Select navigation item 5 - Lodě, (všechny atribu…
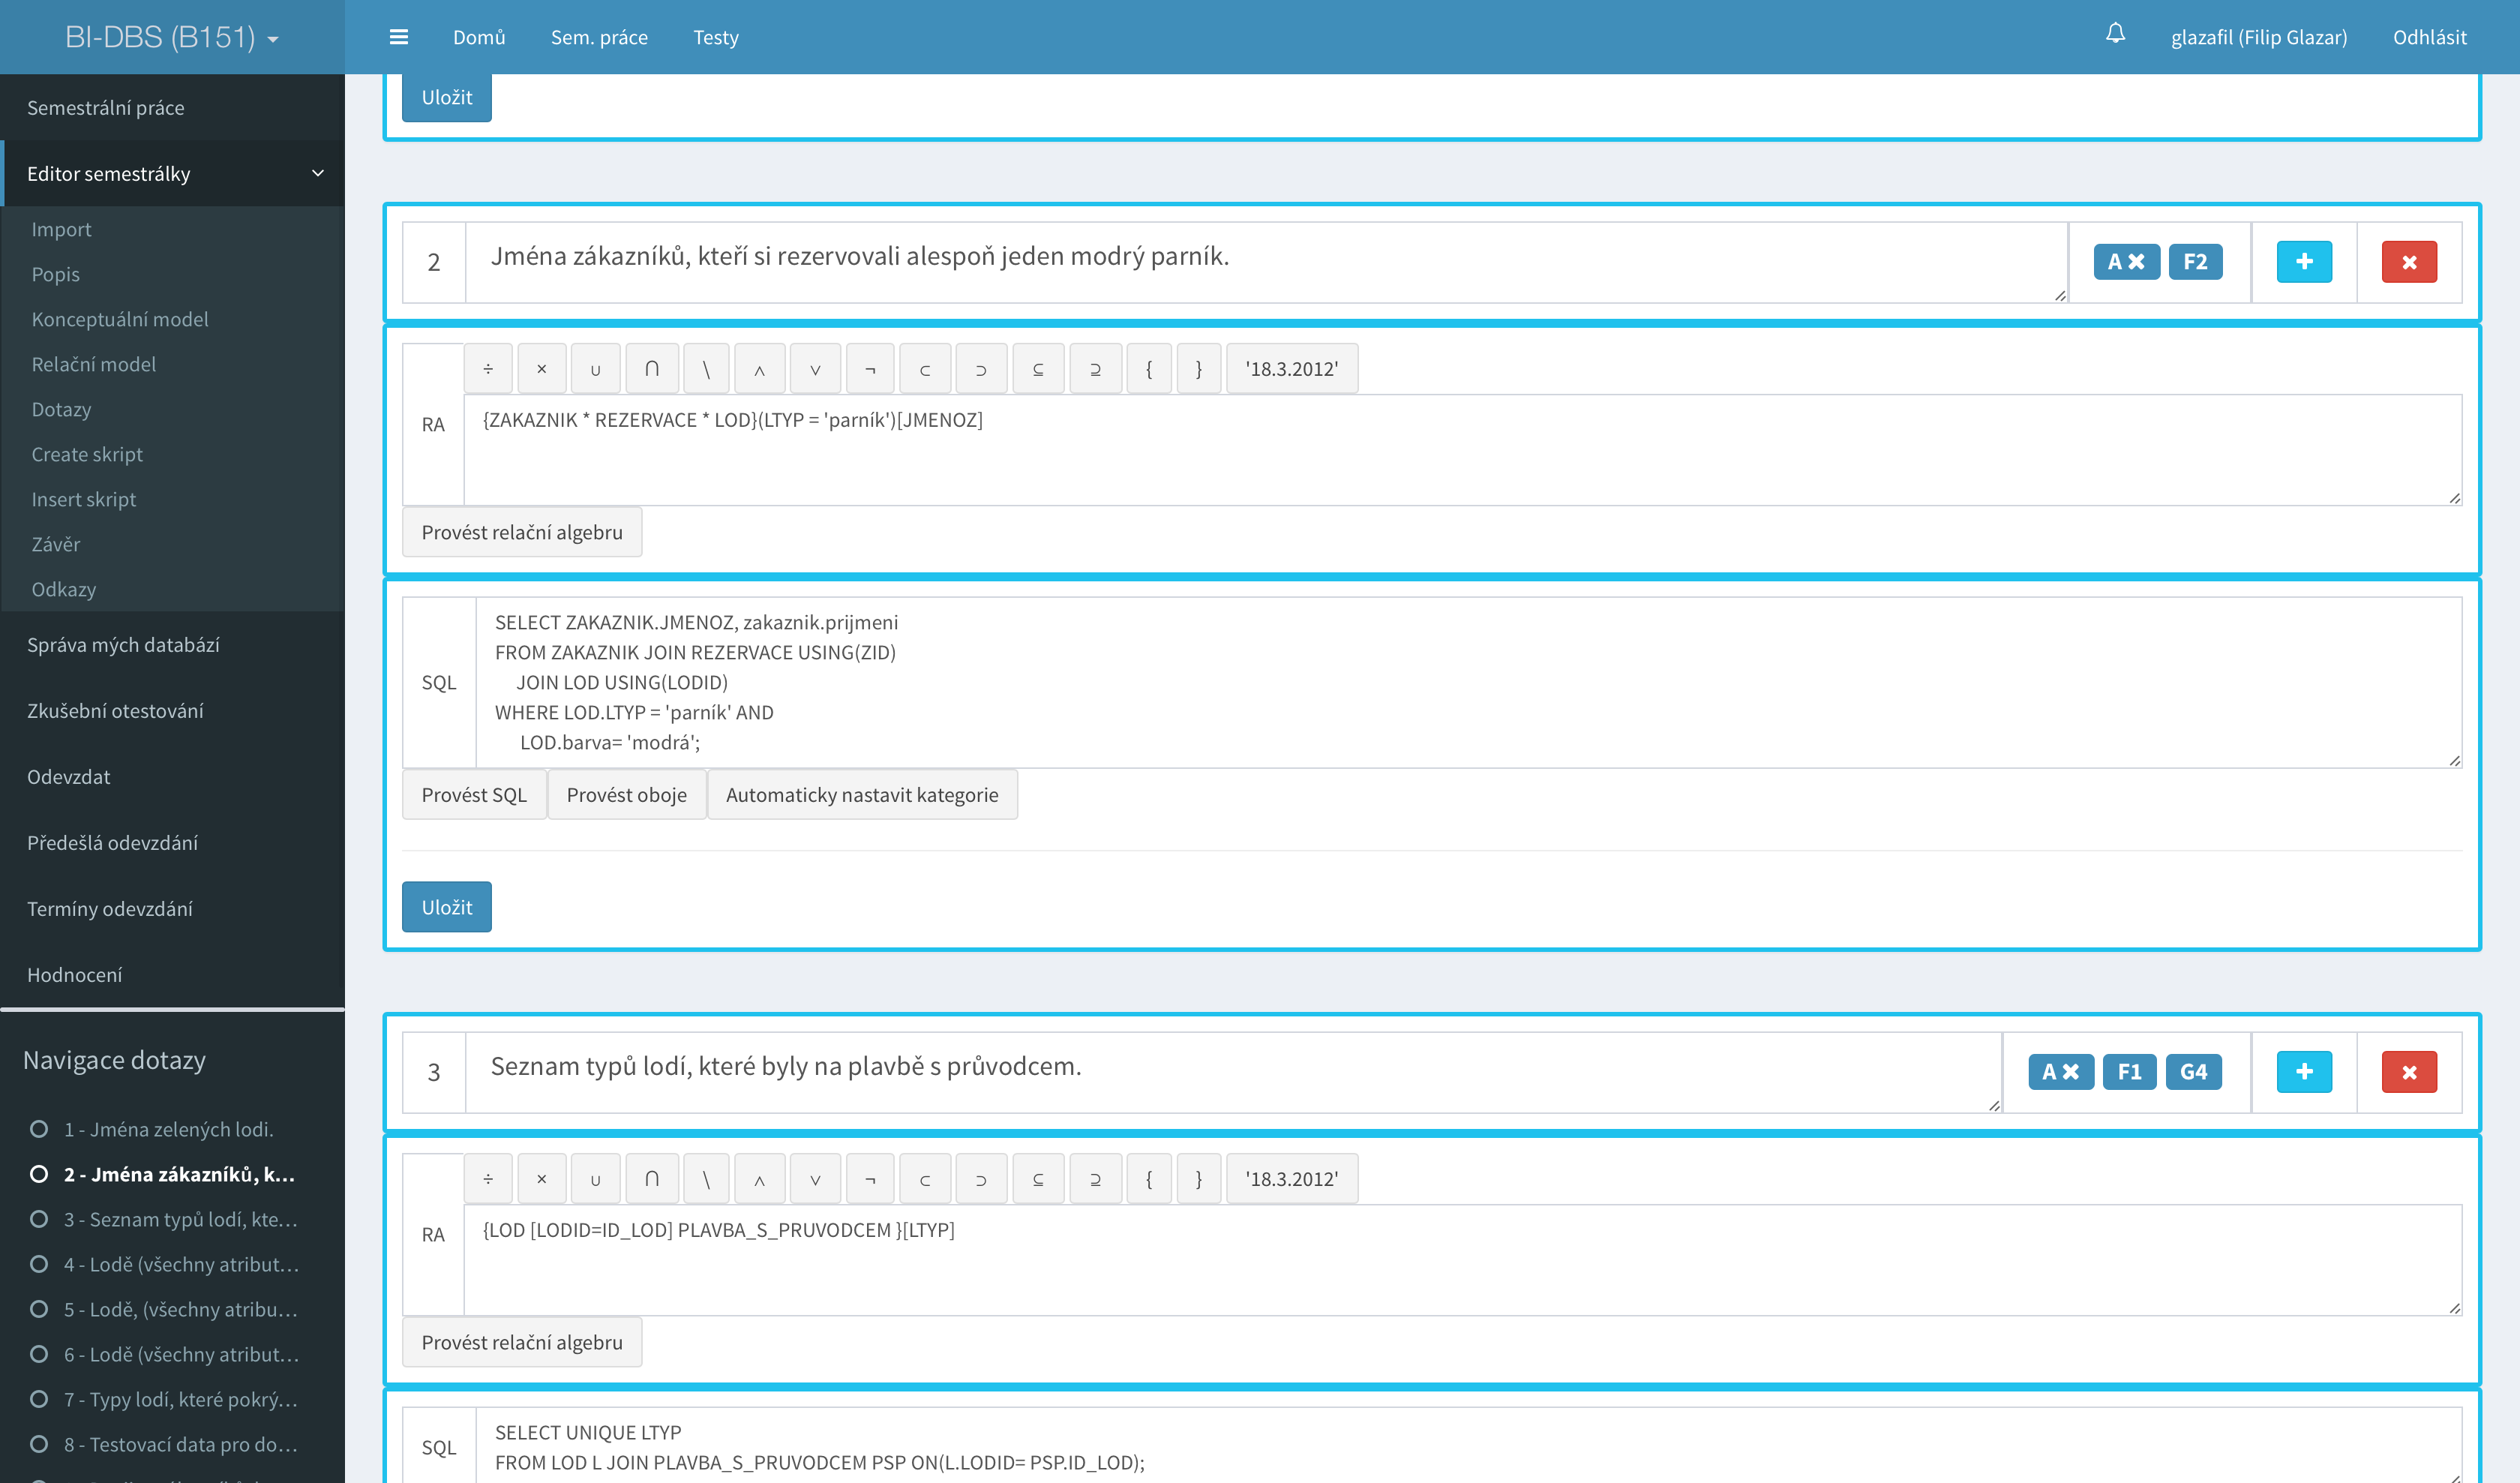The width and height of the screenshot is (2520, 1483). coord(180,1309)
